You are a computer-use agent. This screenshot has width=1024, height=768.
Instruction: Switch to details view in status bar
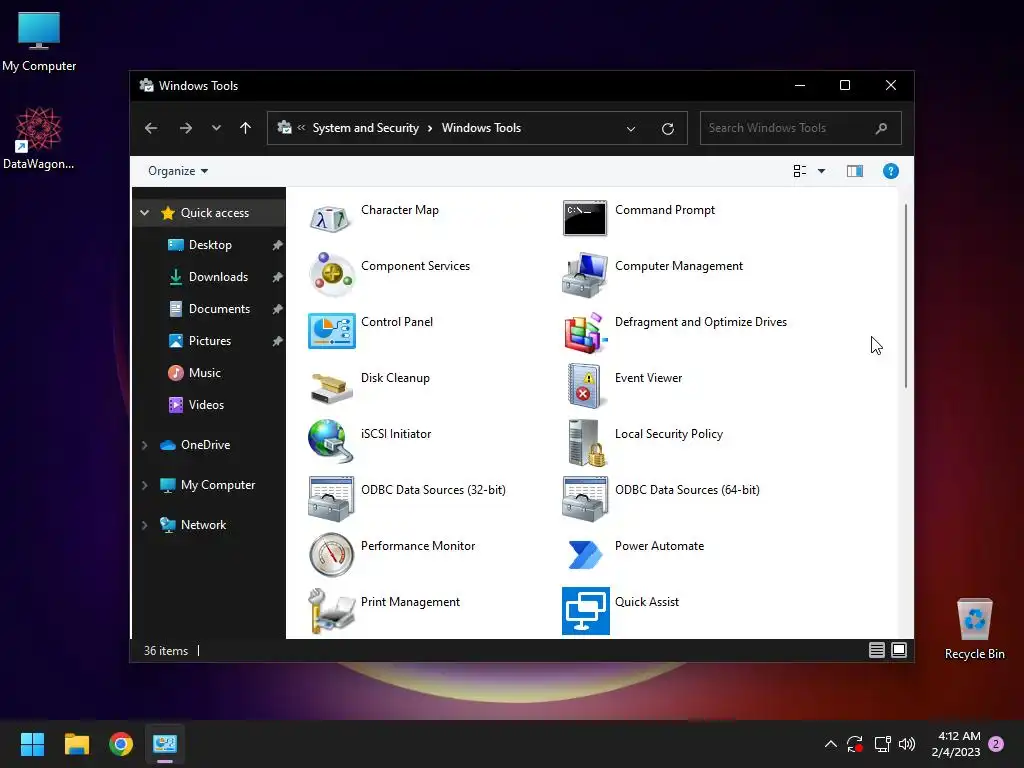876,650
